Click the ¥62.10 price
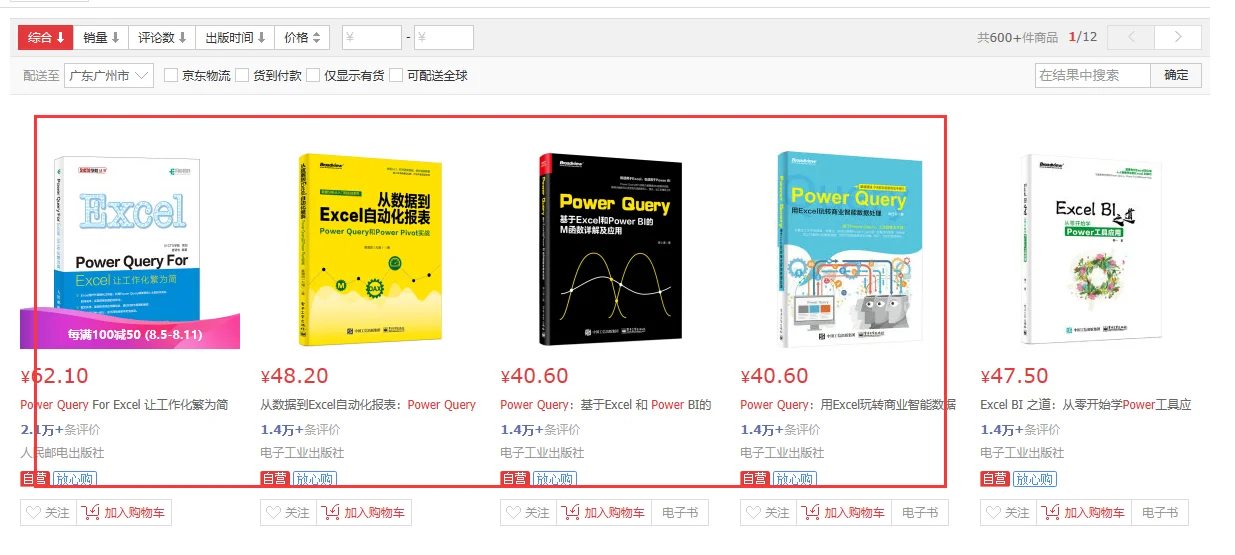 click(x=54, y=377)
